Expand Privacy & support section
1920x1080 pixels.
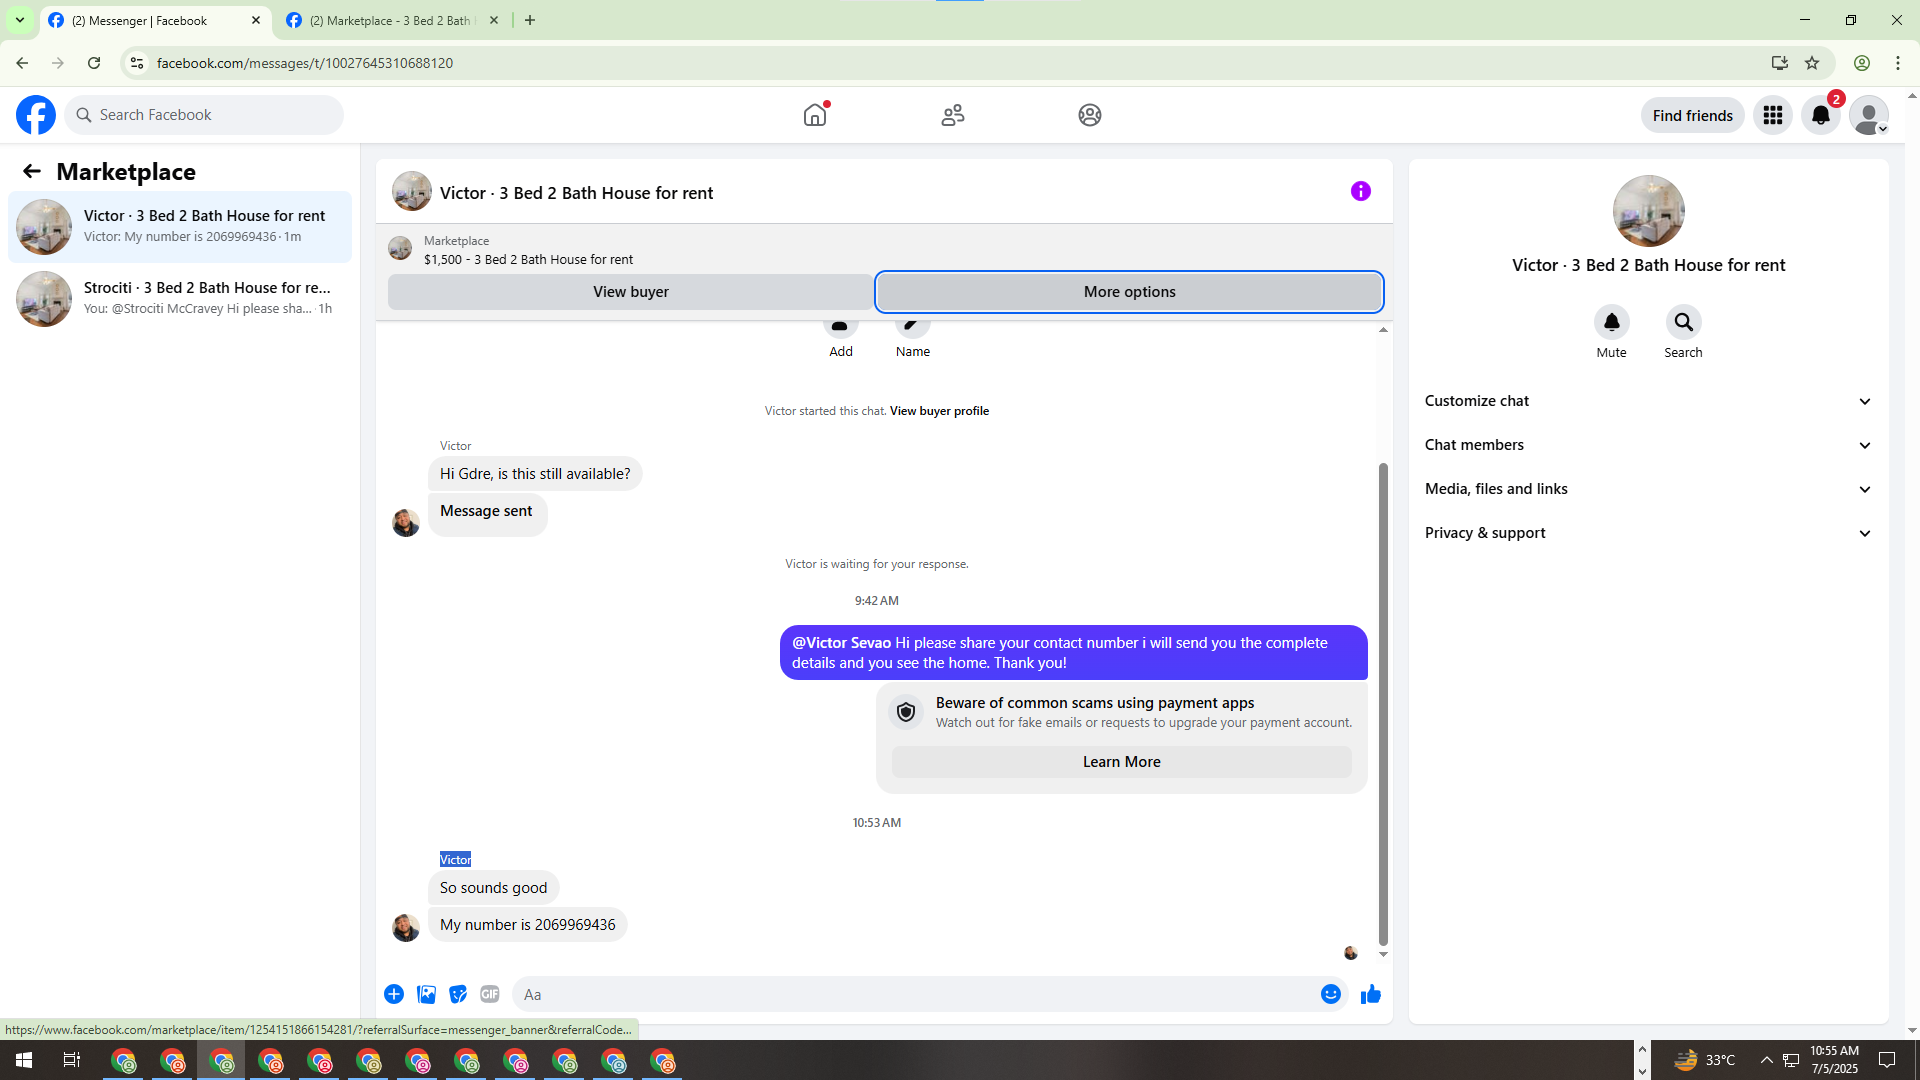(x=1647, y=533)
